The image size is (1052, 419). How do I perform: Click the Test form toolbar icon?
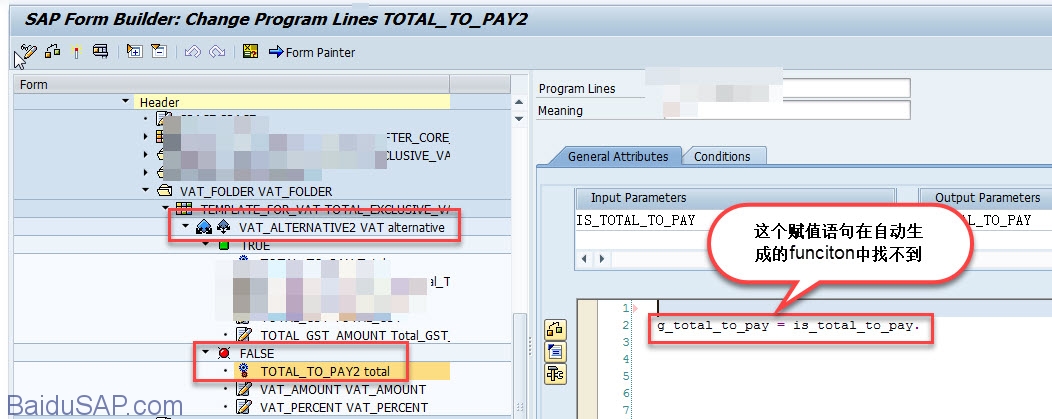tap(101, 52)
